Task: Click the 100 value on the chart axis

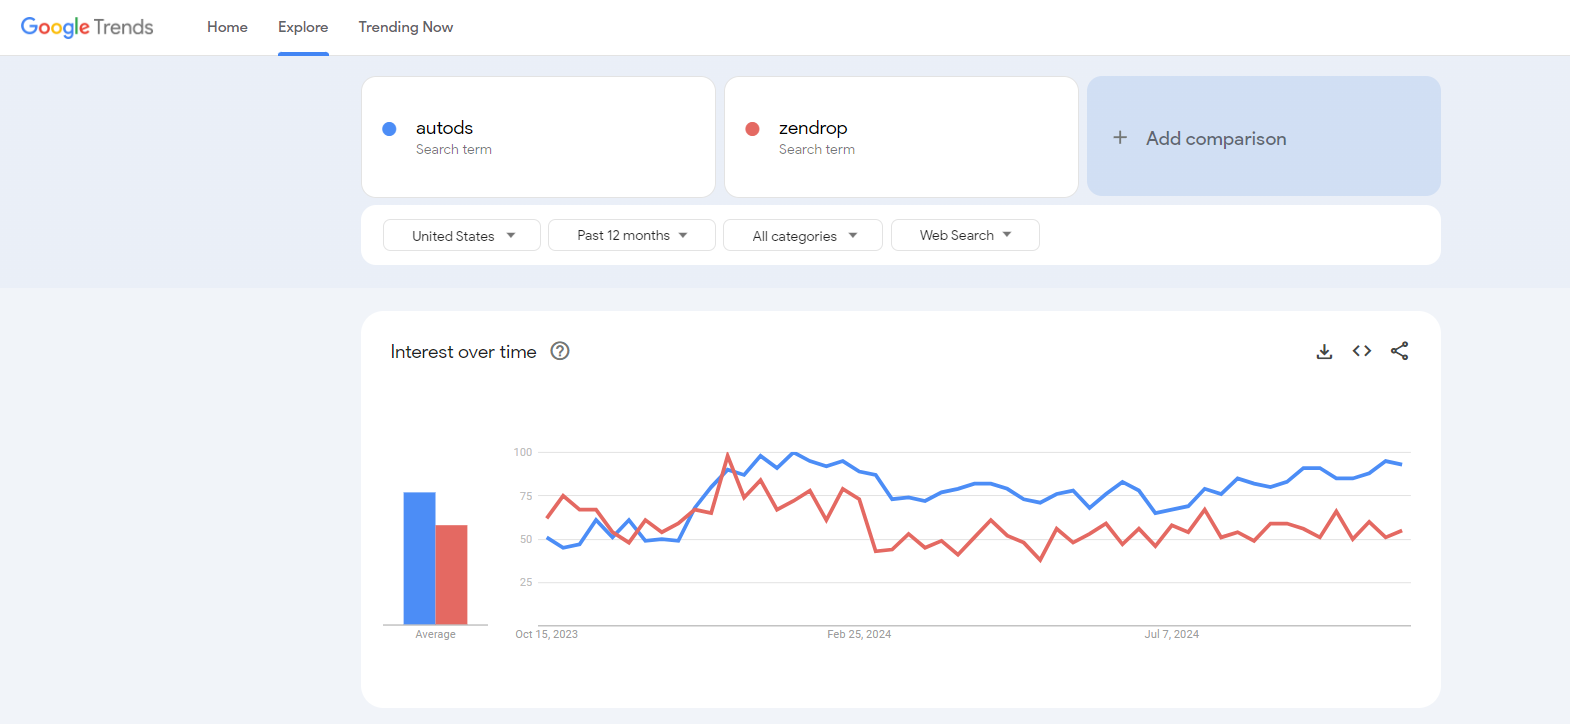Action: click(x=523, y=452)
